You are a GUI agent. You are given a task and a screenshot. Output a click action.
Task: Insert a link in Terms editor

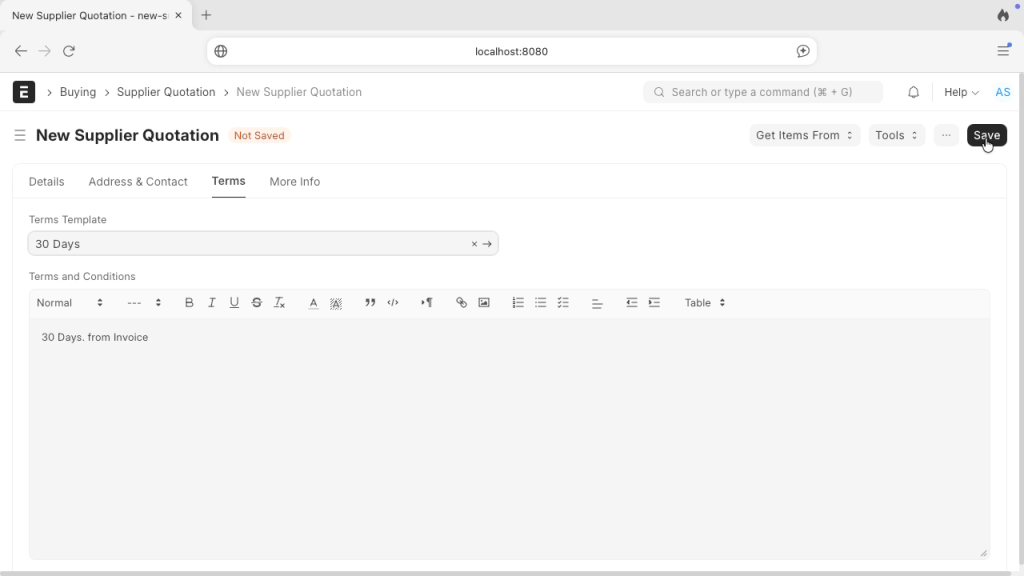[x=461, y=303]
